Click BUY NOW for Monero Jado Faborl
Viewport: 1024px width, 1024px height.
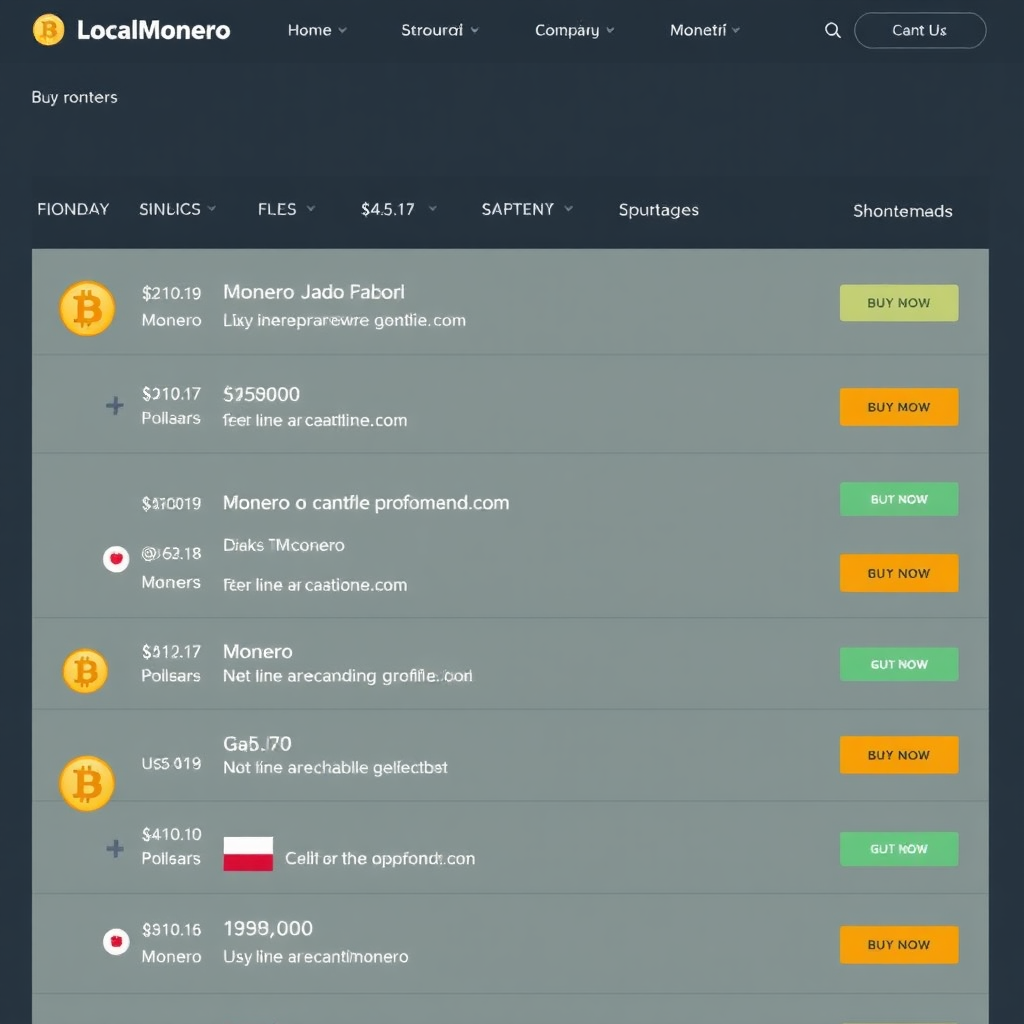(x=899, y=303)
